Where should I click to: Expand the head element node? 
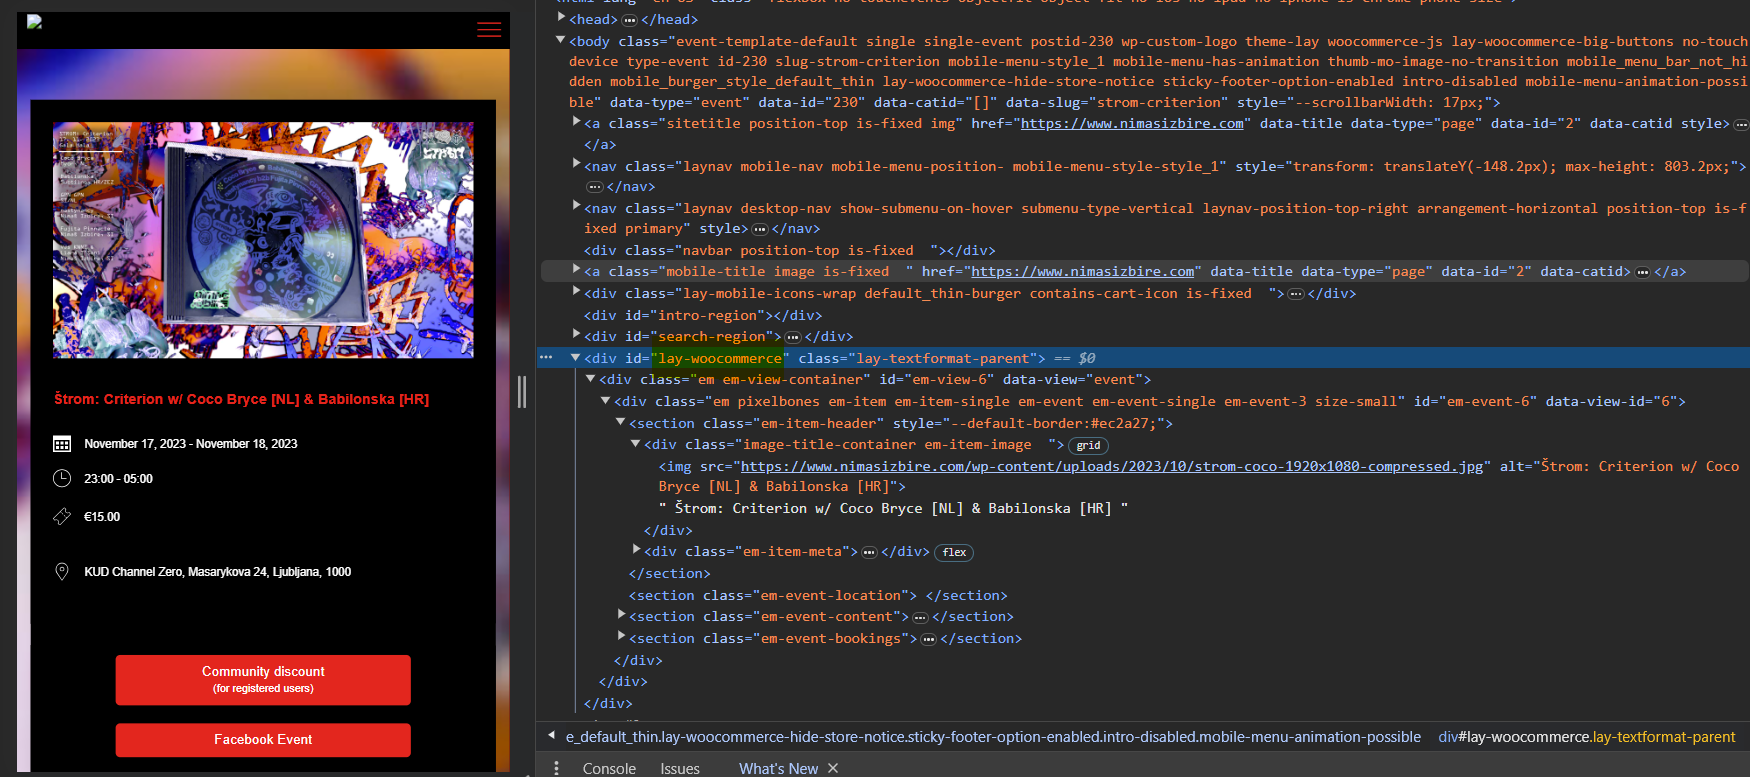point(561,18)
